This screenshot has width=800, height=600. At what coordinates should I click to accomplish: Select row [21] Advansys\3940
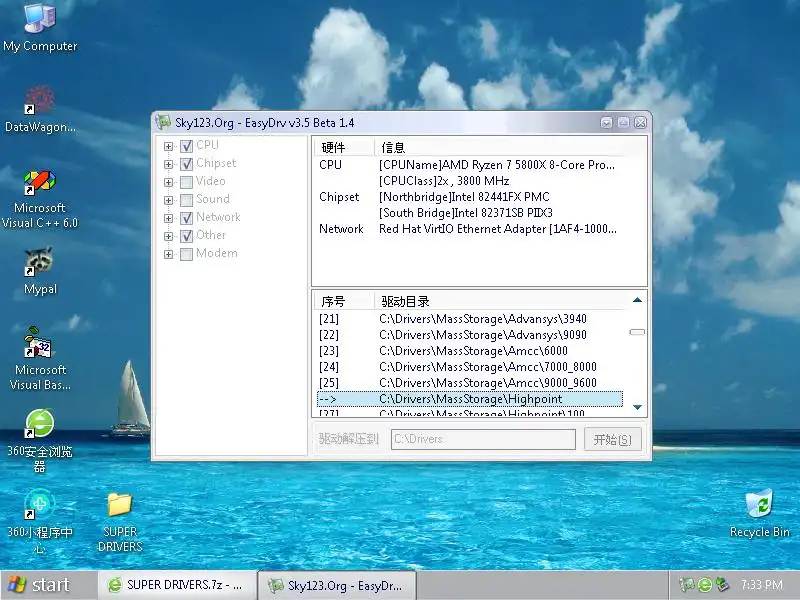pyautogui.click(x=469, y=319)
